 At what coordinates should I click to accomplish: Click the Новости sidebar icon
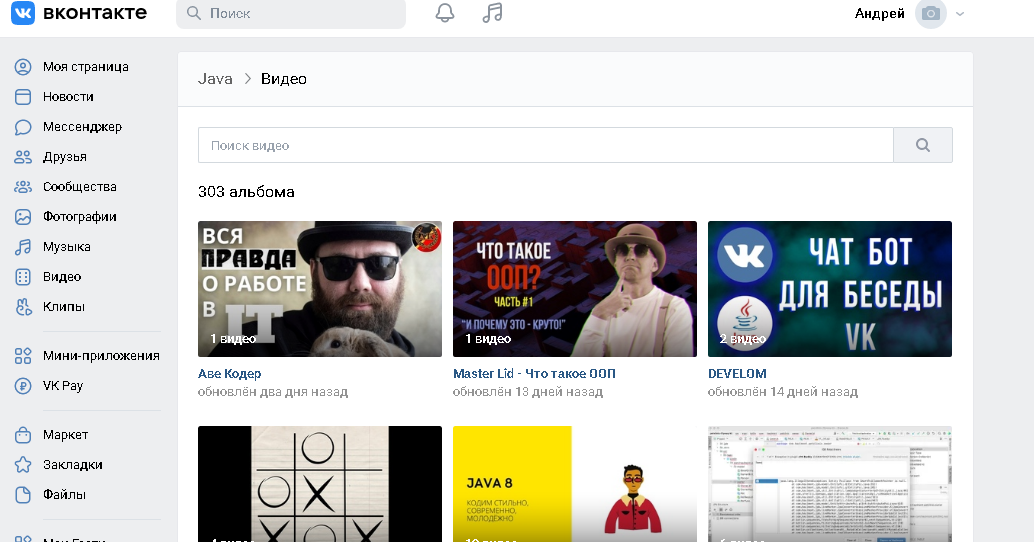23,97
